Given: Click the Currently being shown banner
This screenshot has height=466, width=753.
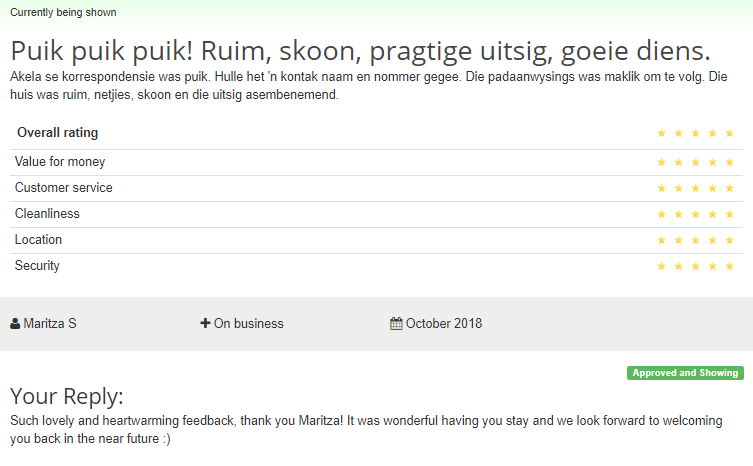Looking at the screenshot, I should click(63, 12).
